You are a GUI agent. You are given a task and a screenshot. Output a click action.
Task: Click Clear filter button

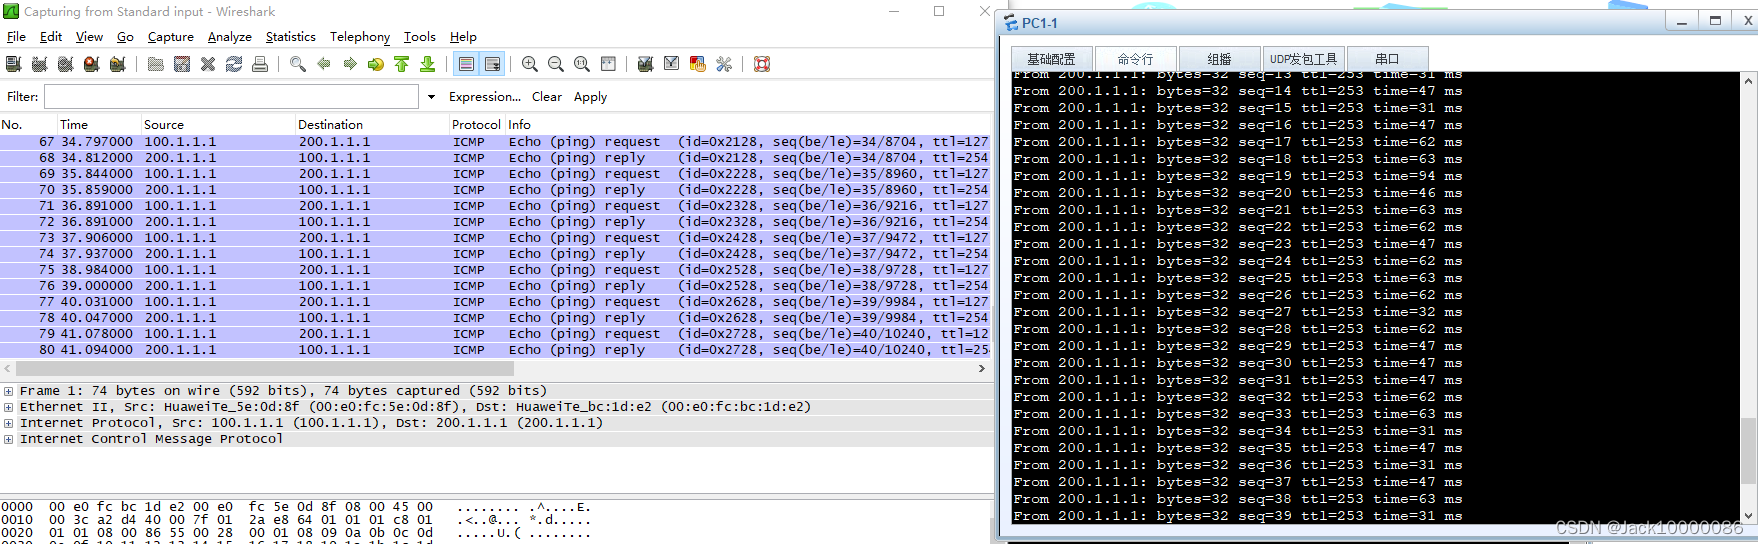tap(547, 97)
